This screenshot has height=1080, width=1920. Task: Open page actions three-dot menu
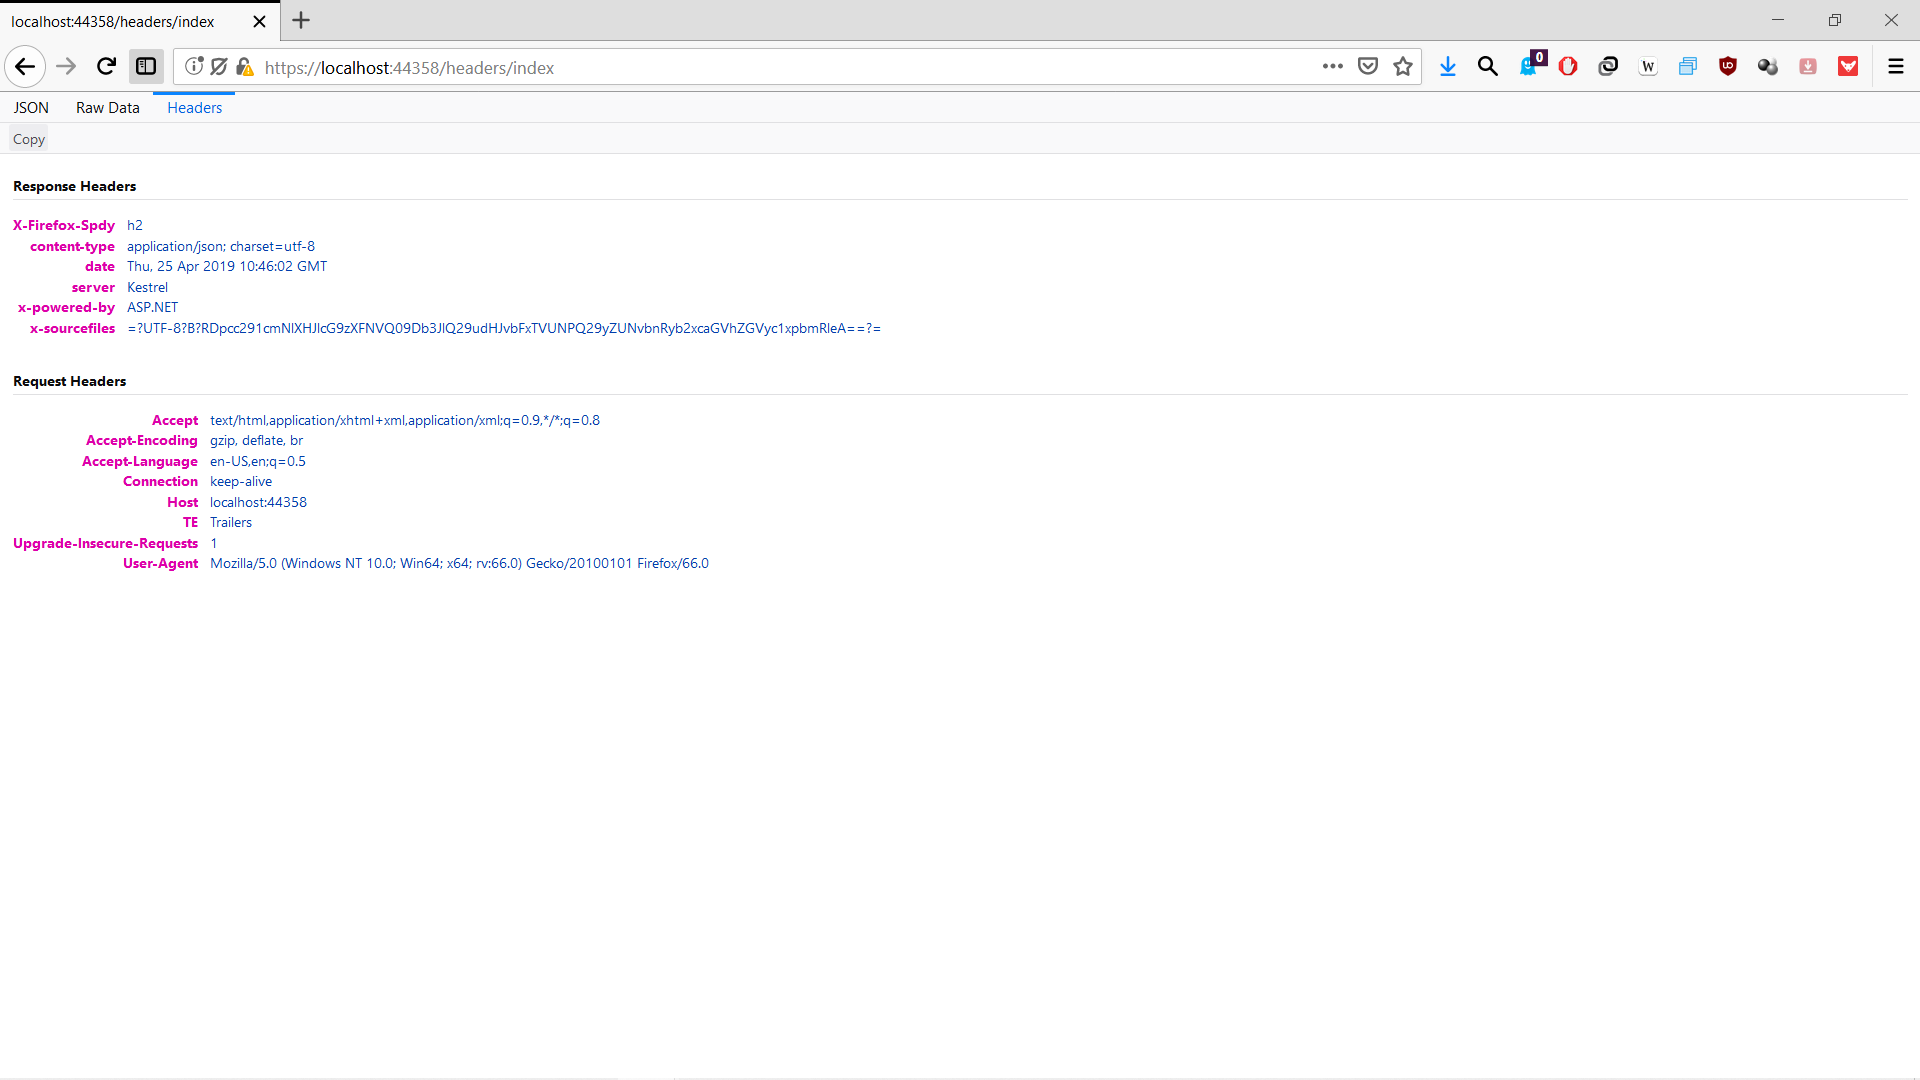pos(1332,67)
